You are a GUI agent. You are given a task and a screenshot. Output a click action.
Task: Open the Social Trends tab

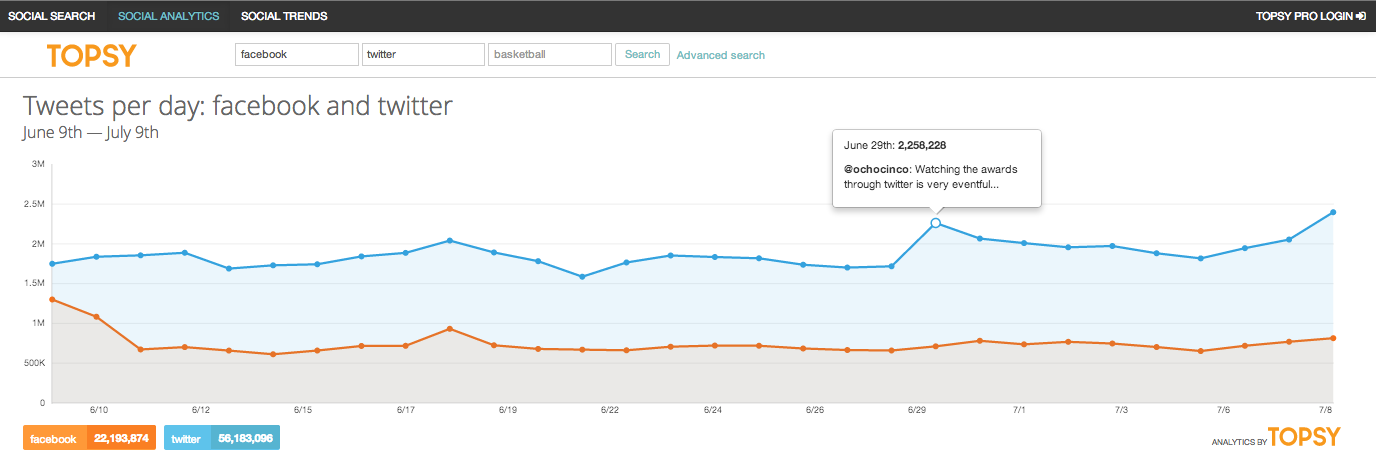pyautogui.click(x=284, y=16)
